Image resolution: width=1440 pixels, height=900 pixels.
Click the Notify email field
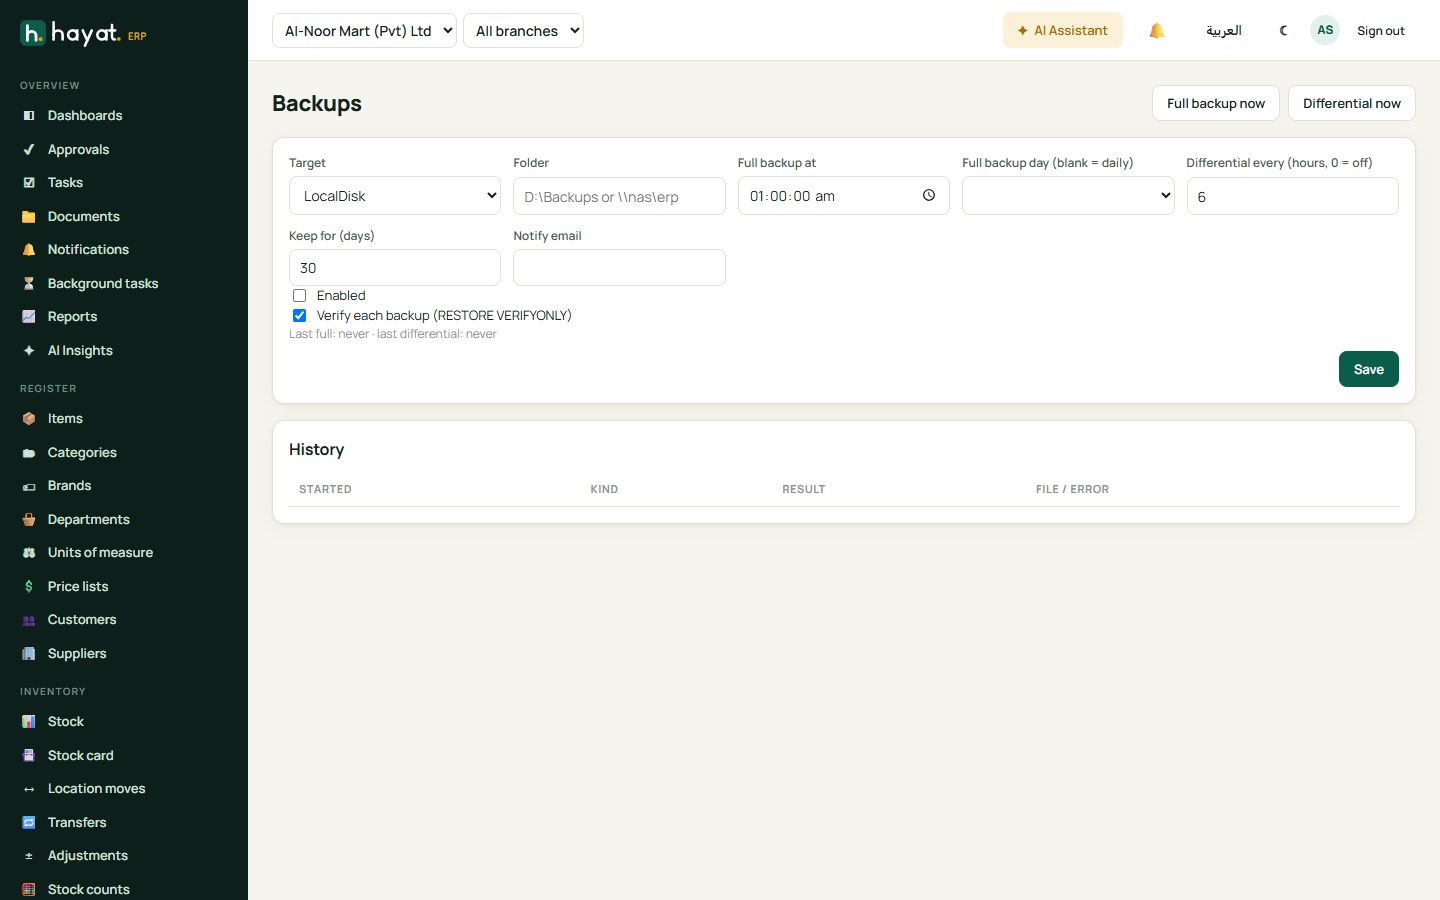coord(619,268)
